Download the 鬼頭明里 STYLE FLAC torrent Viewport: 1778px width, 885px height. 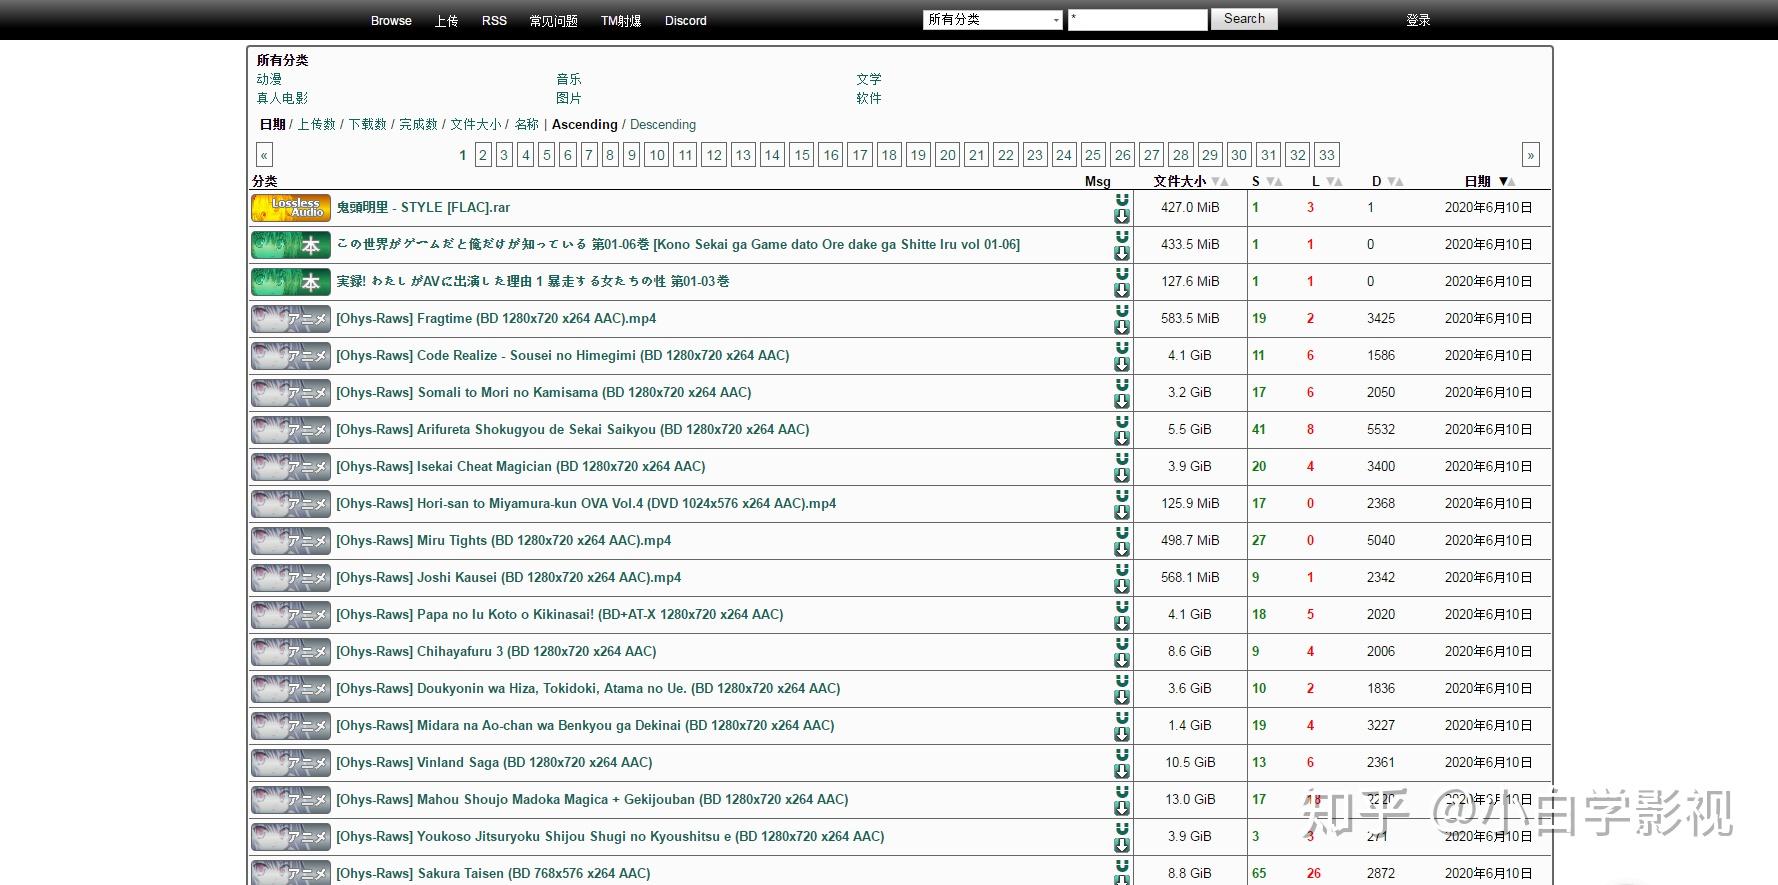[x=1122, y=216]
